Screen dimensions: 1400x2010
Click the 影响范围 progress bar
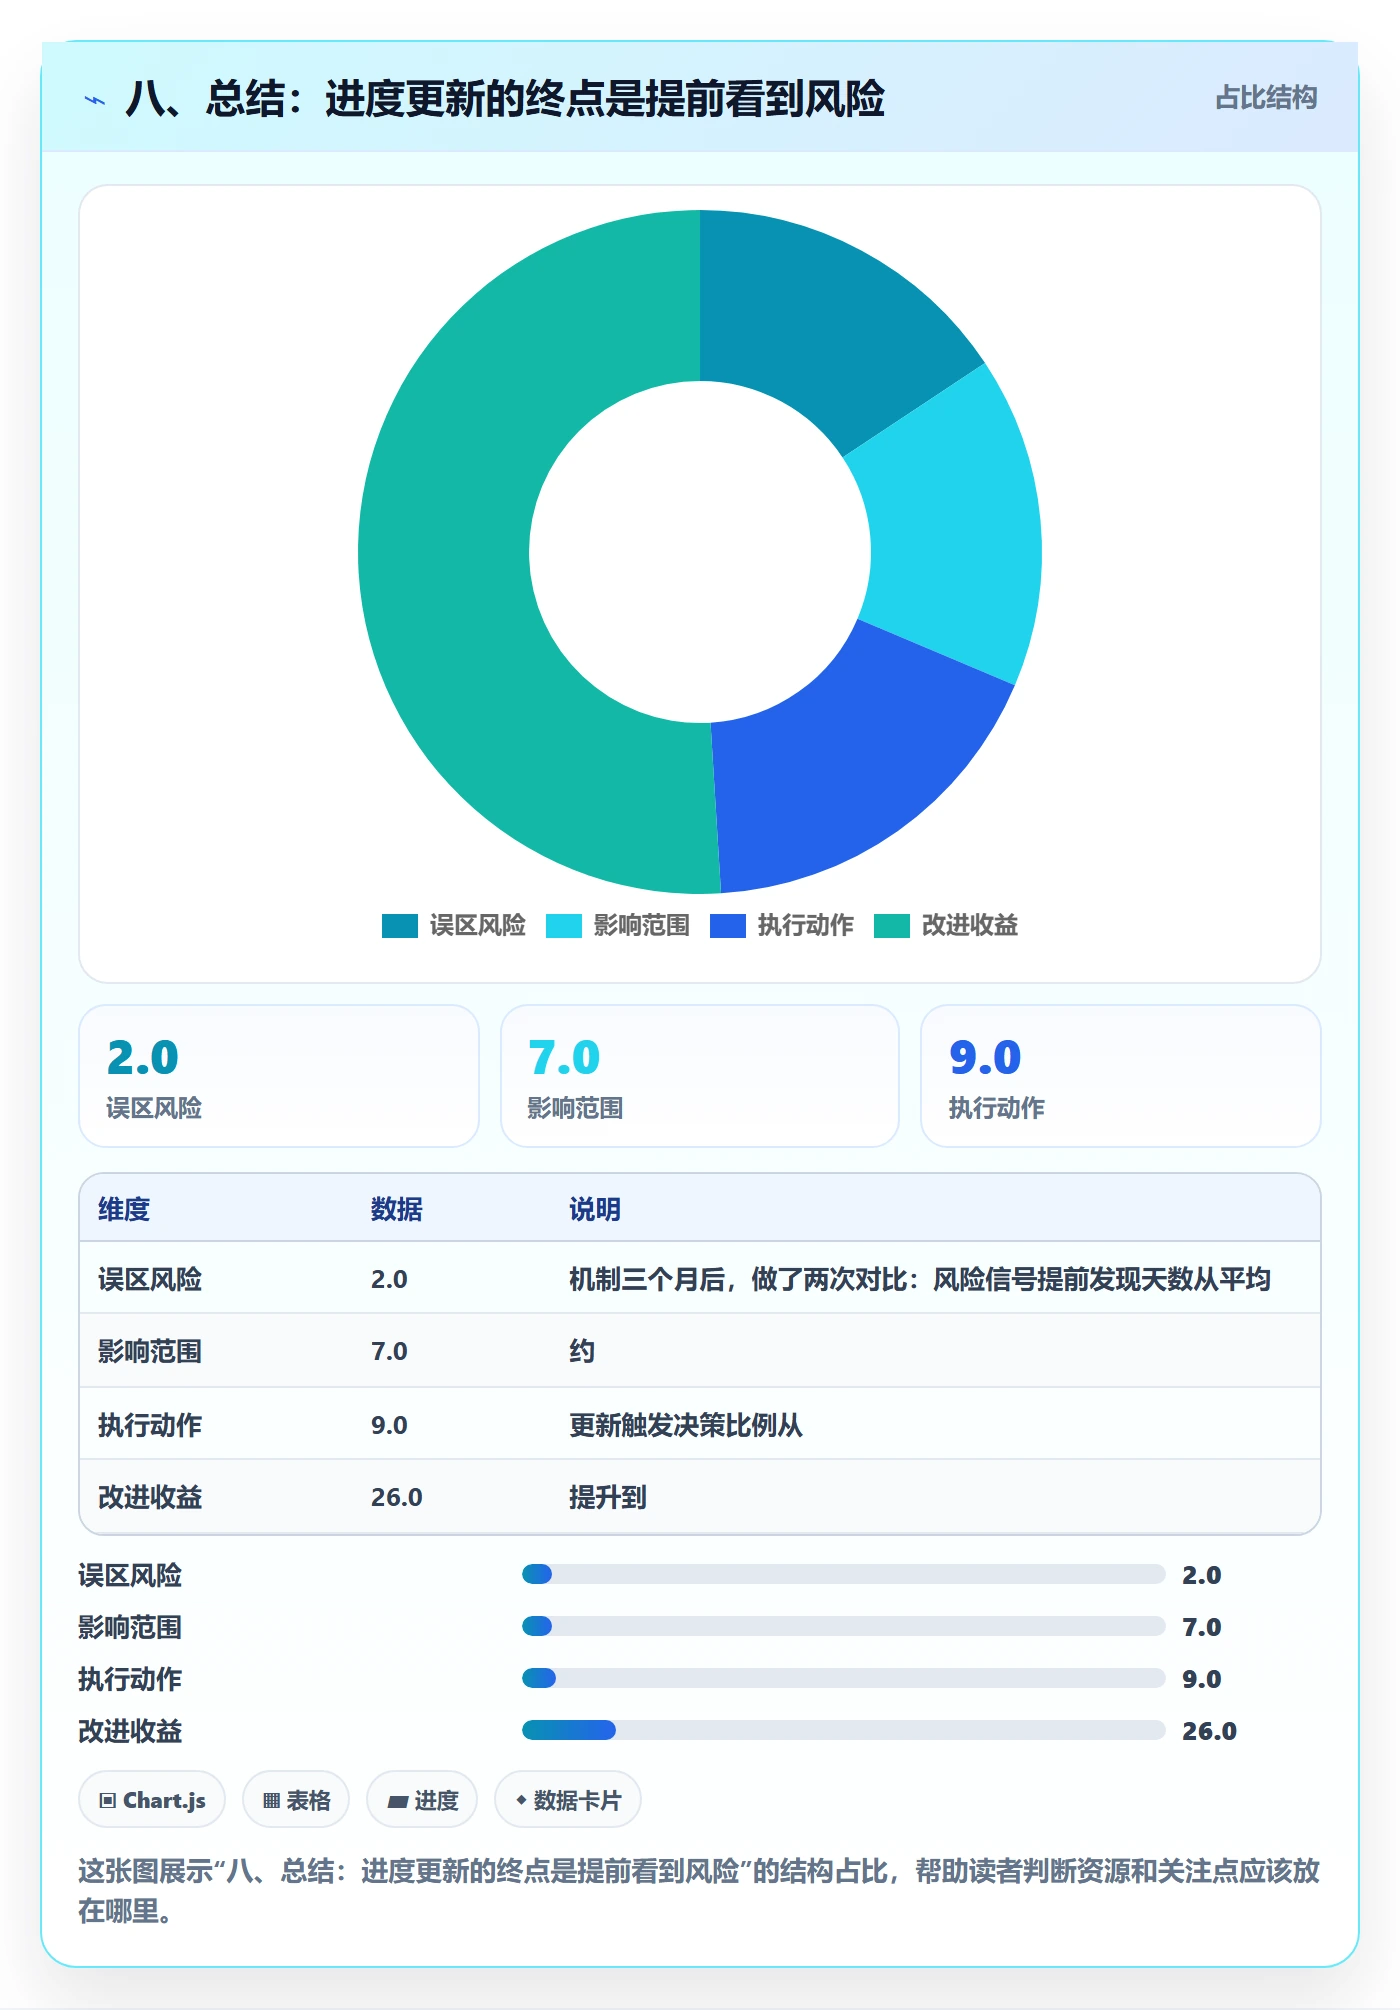pos(844,1626)
